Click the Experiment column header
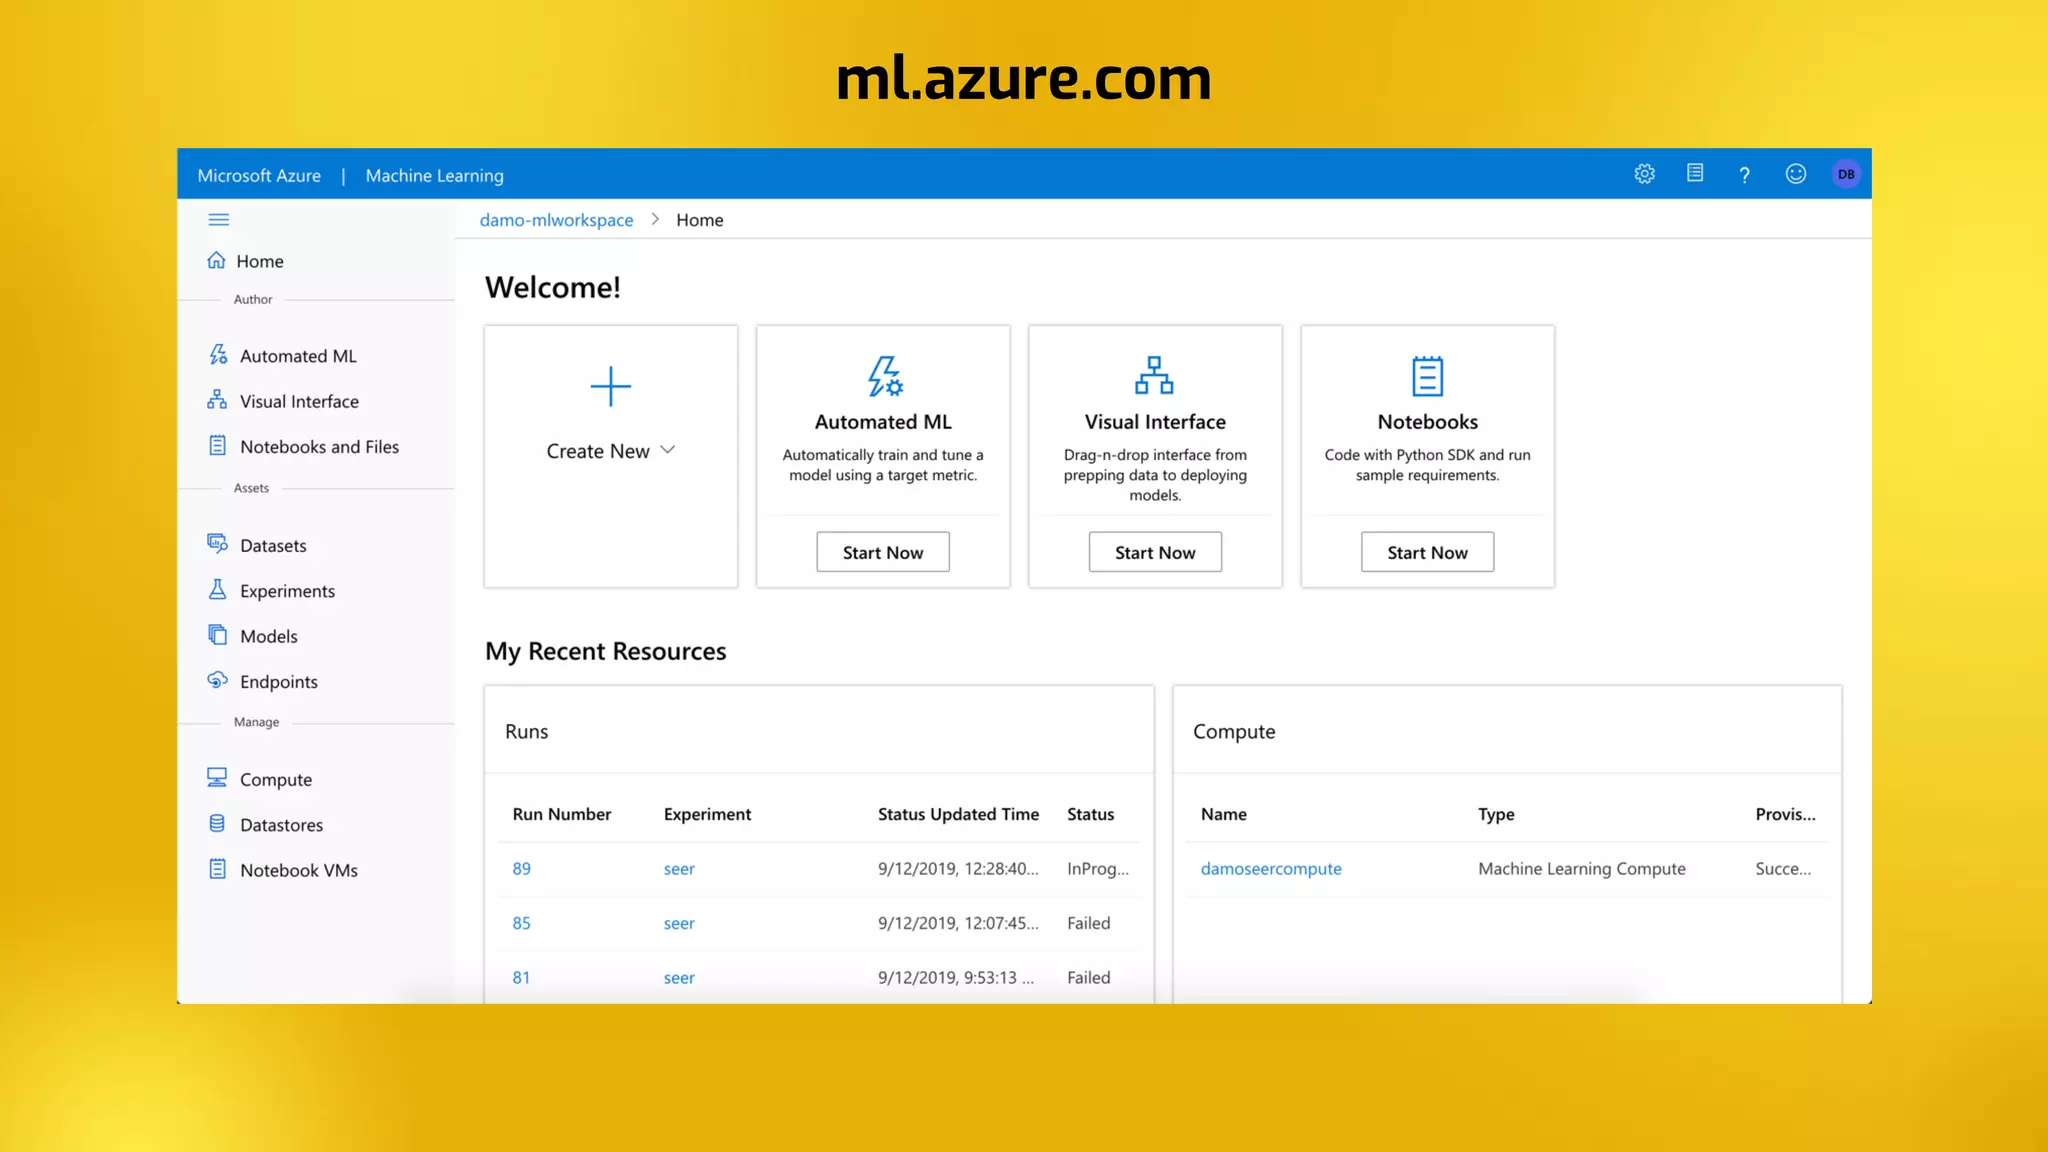The image size is (2048, 1152). pos(707,814)
